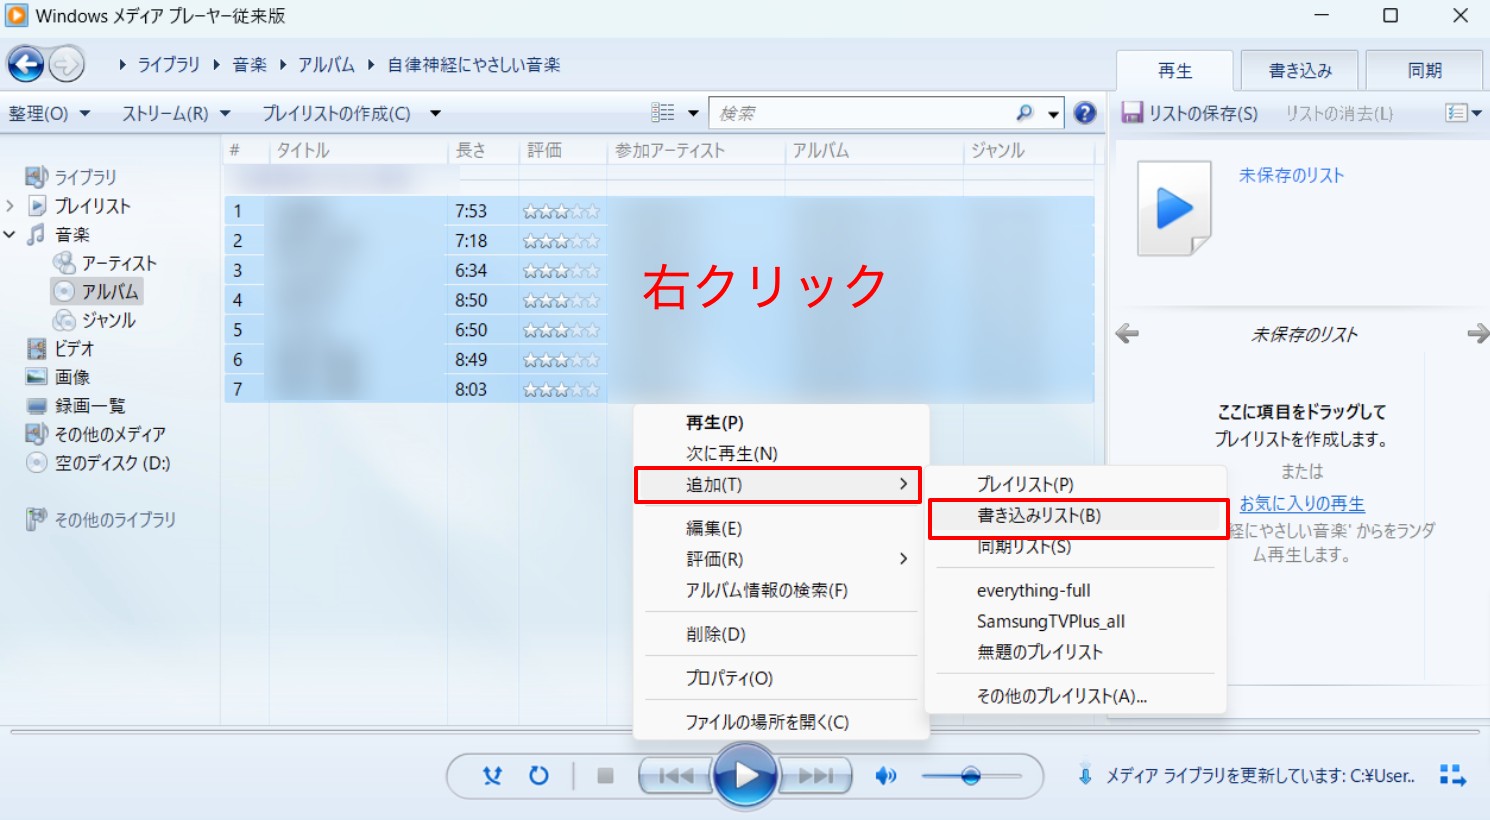Open the 再生 tab
This screenshot has height=820, width=1490.
(x=1175, y=71)
